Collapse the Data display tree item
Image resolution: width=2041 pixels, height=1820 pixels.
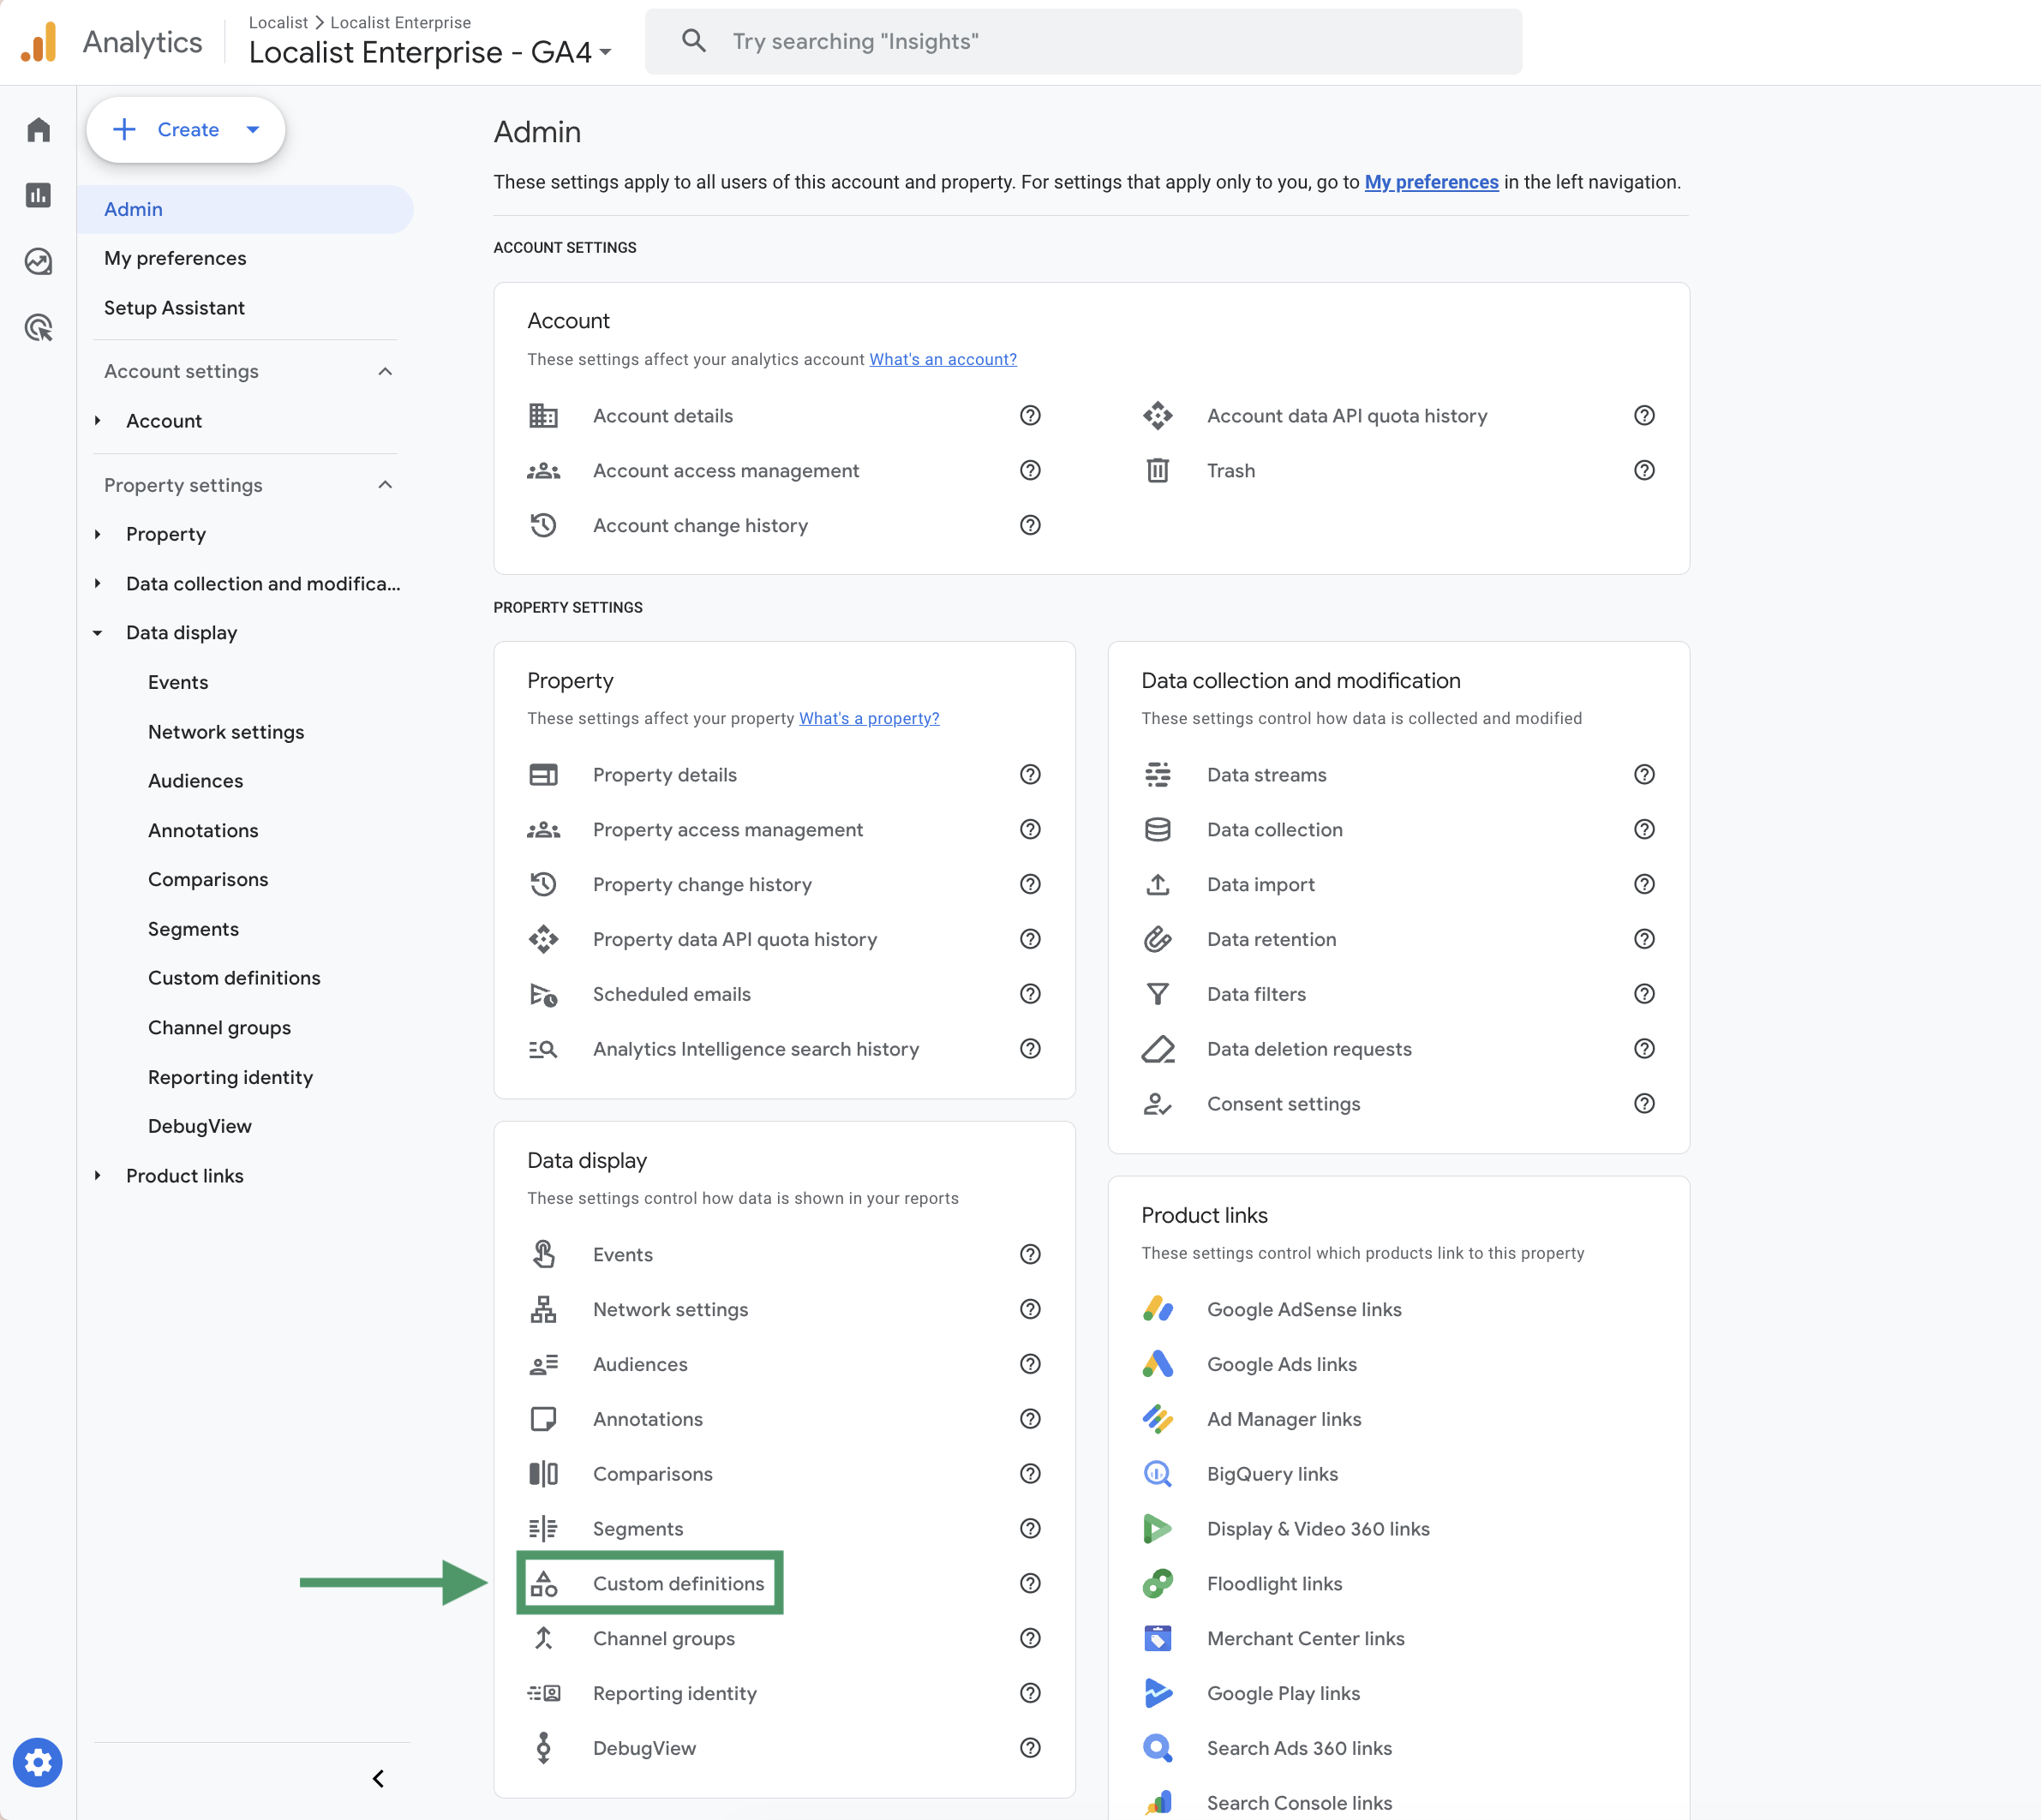pos(98,633)
